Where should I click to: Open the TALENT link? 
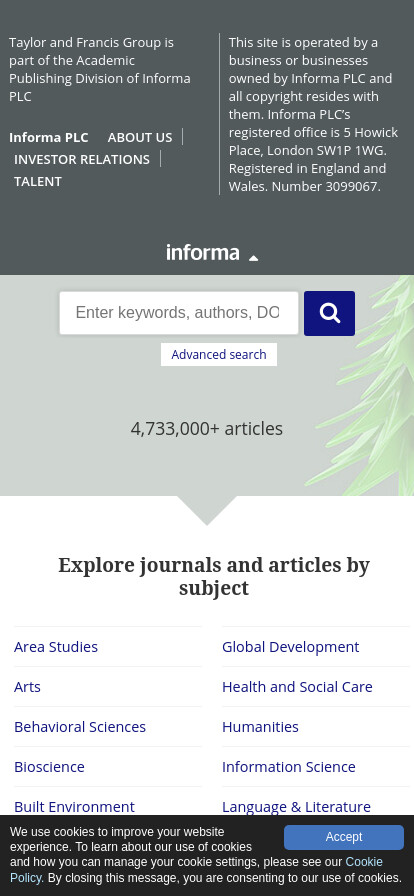pyautogui.click(x=38, y=181)
